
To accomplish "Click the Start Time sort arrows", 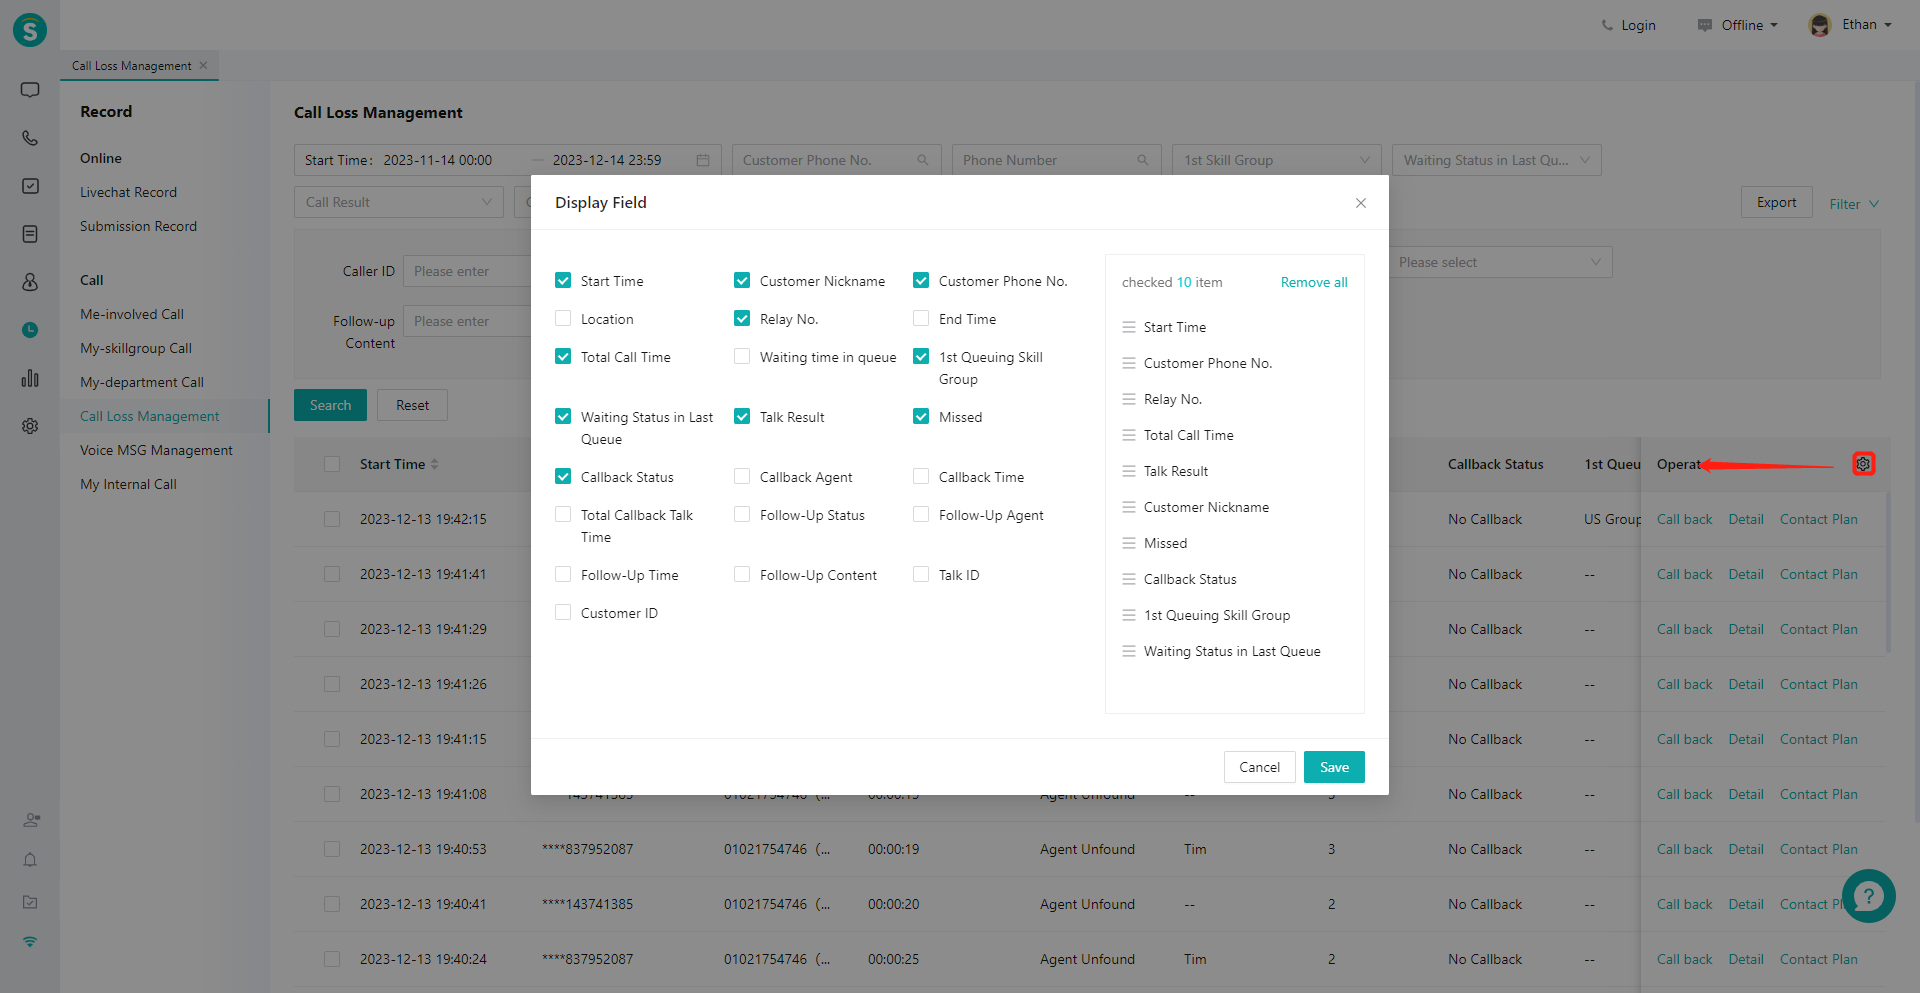I will click(434, 464).
